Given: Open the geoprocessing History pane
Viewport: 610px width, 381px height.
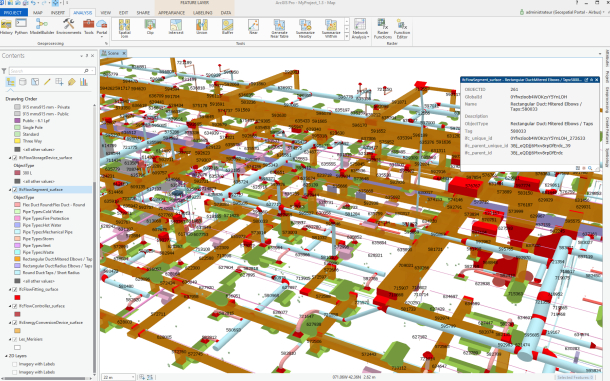Looking at the screenshot, I should (6, 27).
